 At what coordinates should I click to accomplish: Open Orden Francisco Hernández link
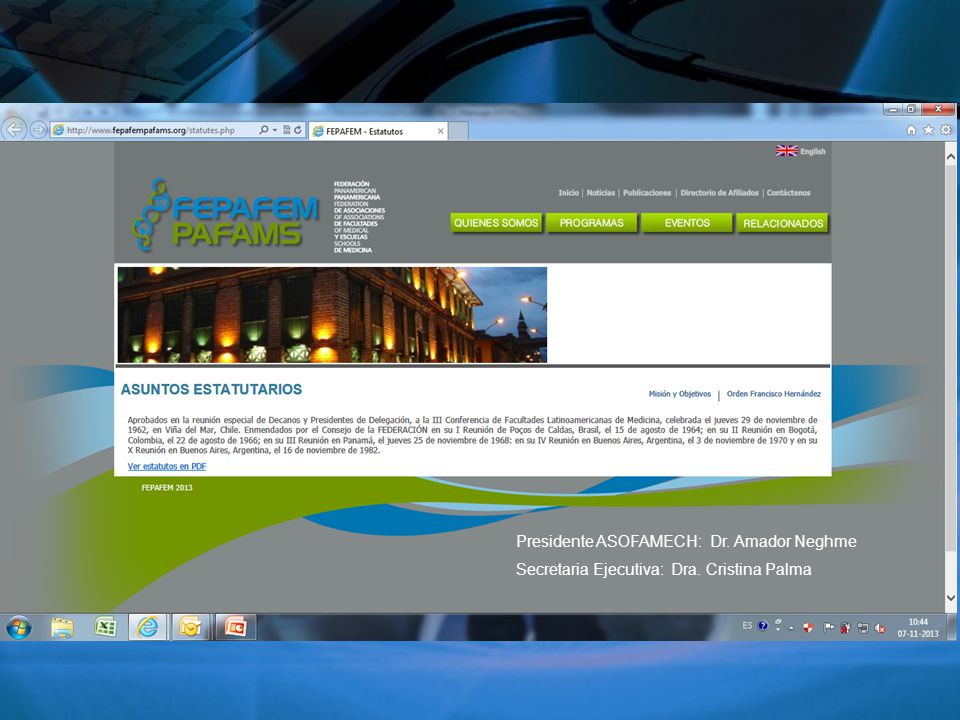[x=774, y=394]
